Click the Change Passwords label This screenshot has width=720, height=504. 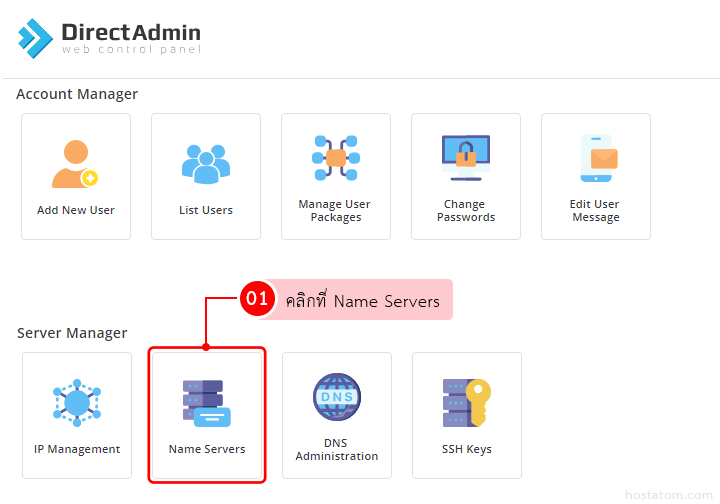point(466,211)
